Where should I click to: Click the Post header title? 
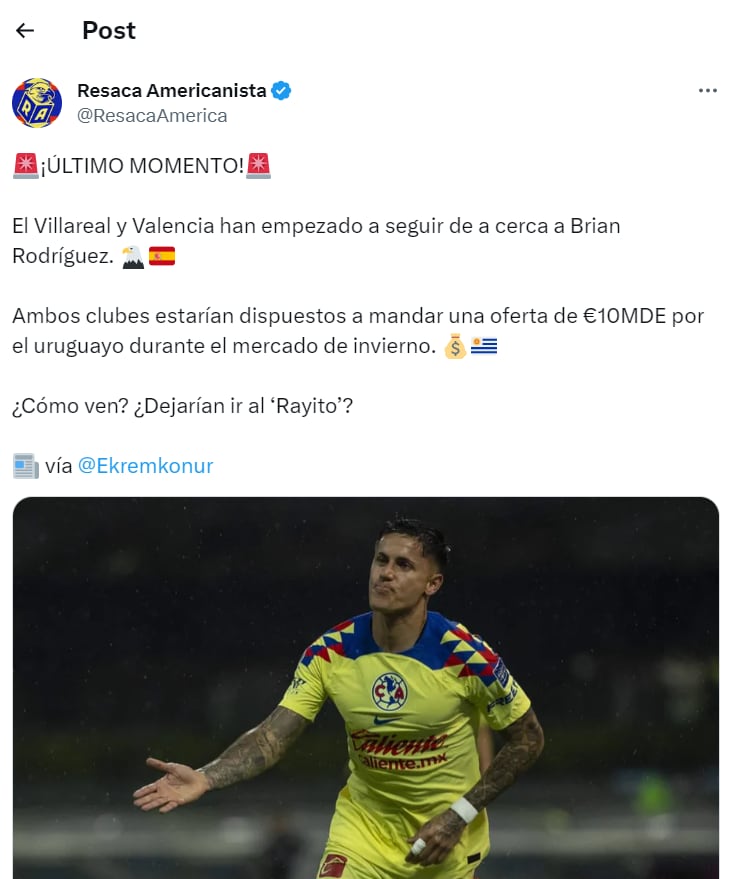[x=109, y=30]
